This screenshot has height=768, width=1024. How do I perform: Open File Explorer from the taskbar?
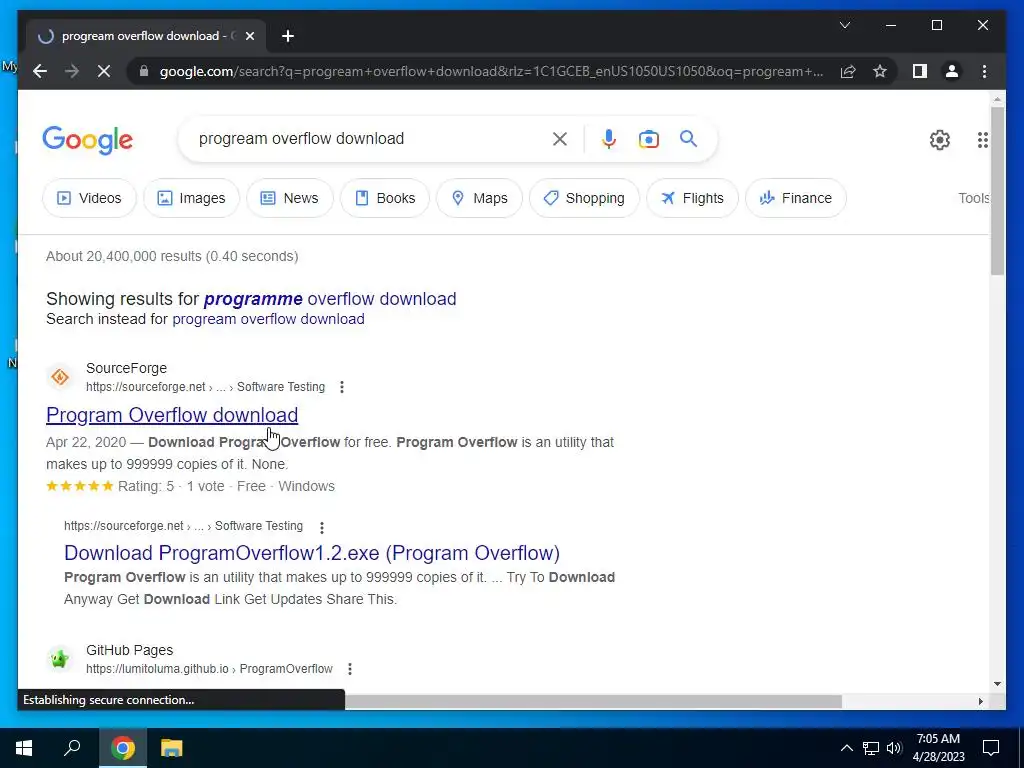[x=172, y=747]
